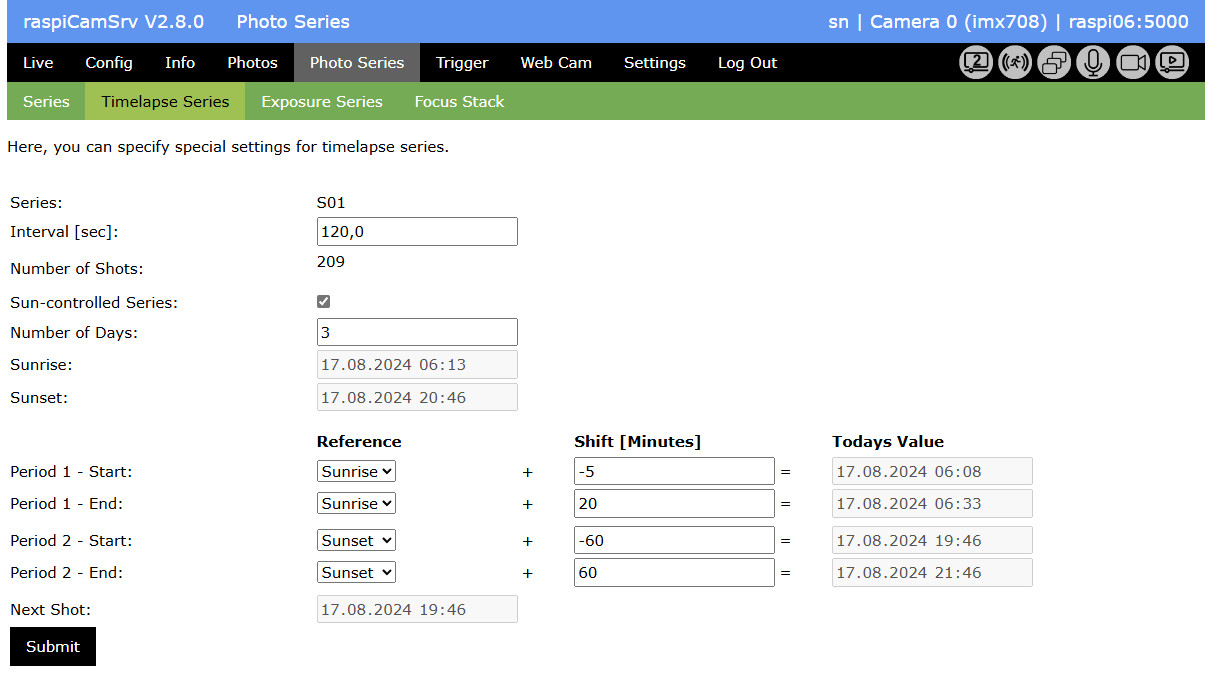1210x689 pixels.
Task: Click into the Interval [sec] field
Action: [417, 232]
